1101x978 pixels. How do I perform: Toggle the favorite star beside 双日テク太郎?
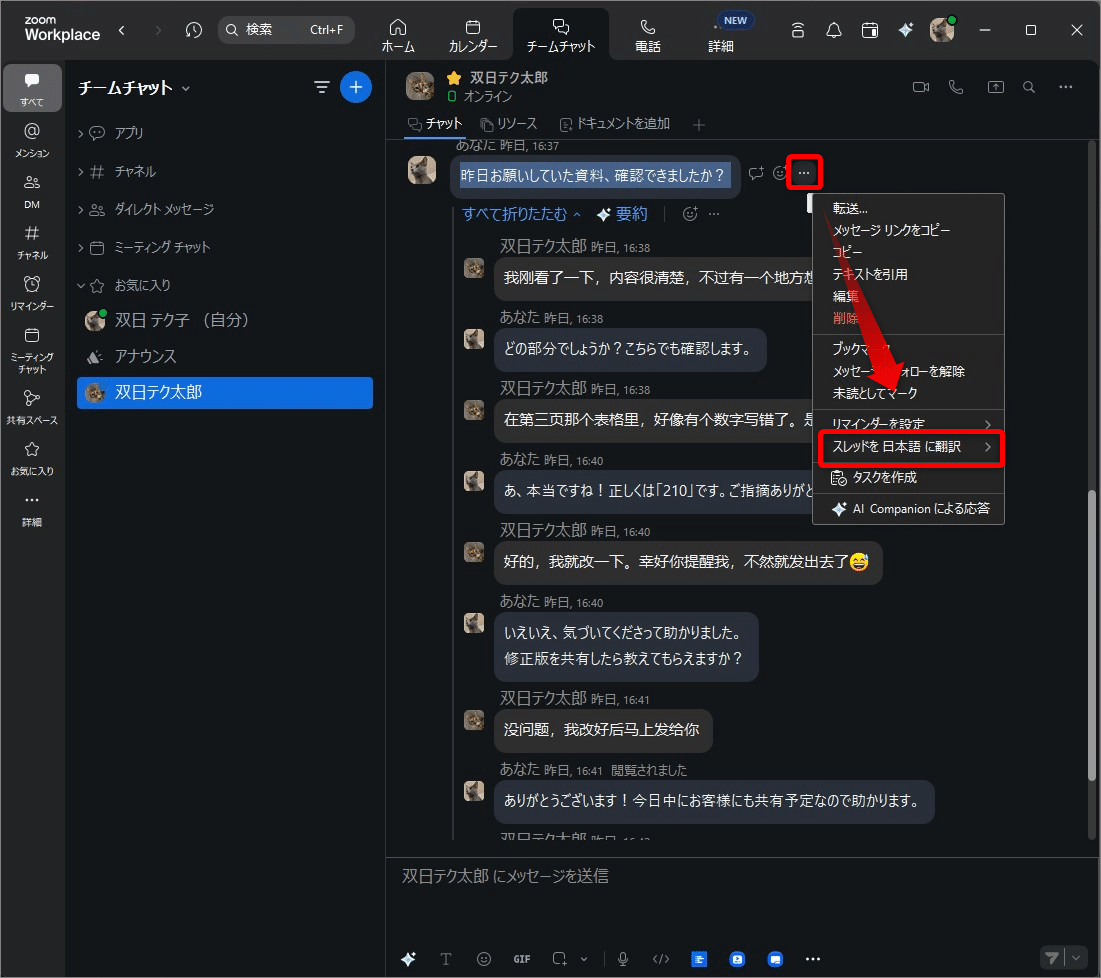click(454, 77)
